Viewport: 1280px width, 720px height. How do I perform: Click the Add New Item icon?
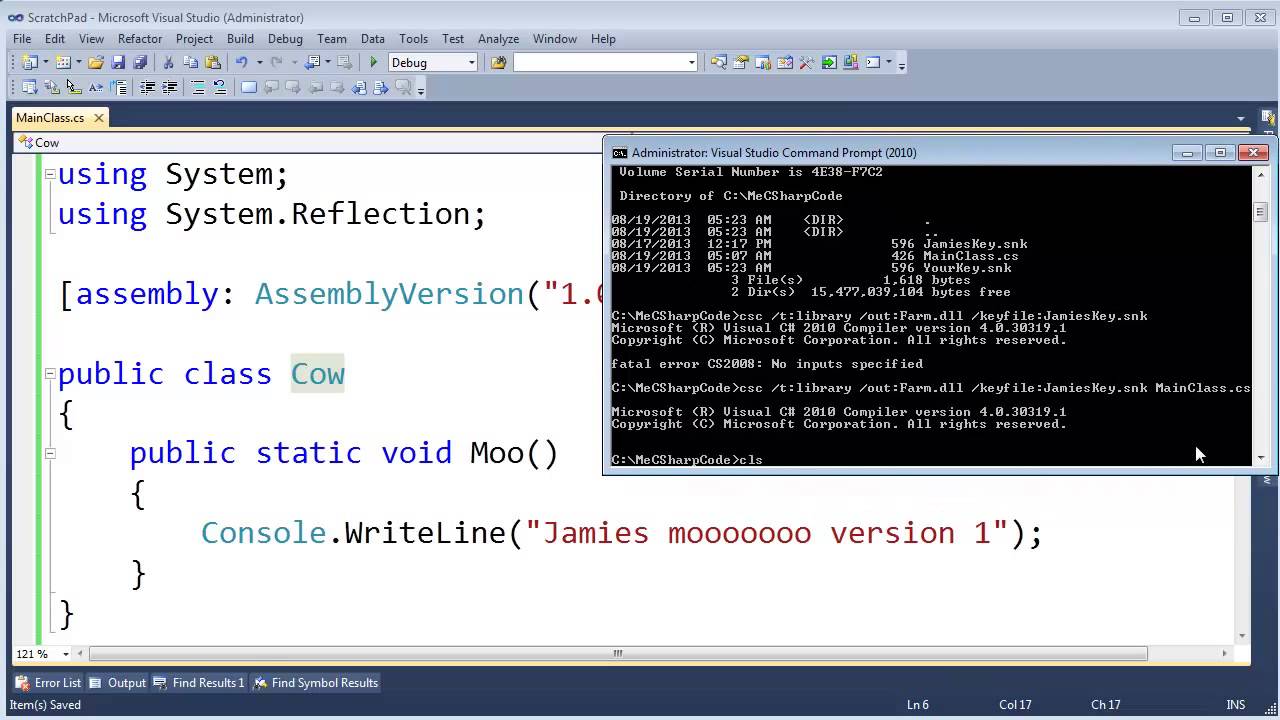point(63,62)
